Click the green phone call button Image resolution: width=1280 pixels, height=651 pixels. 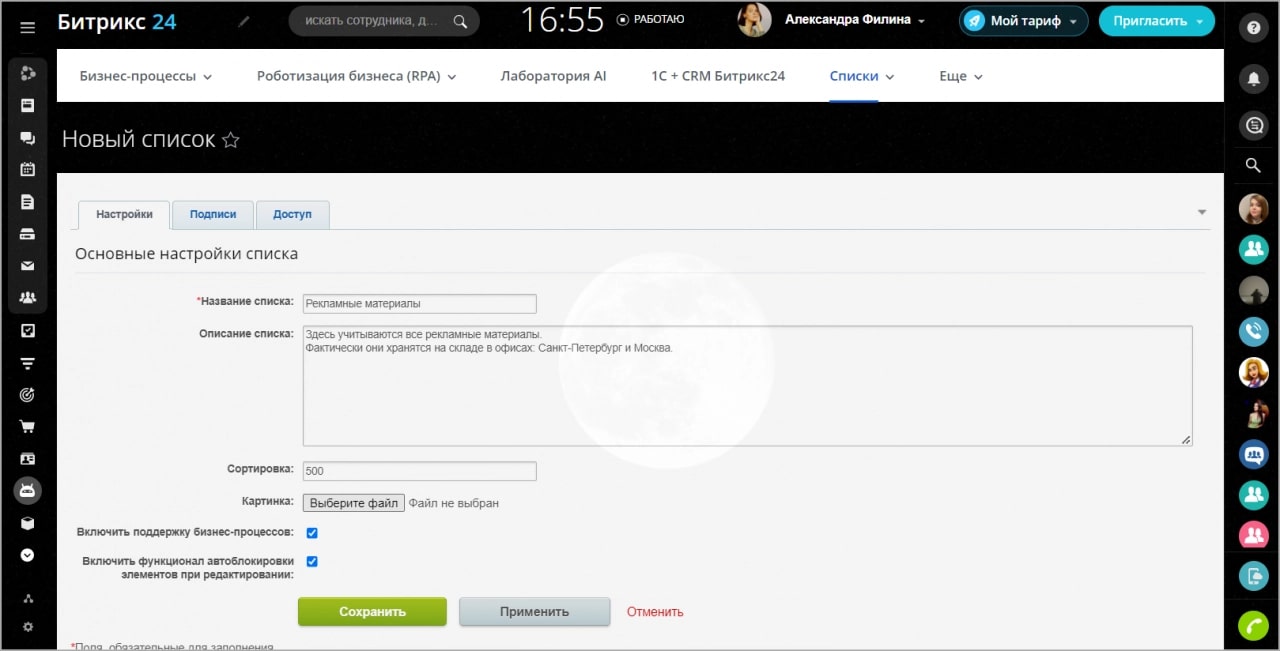[1253, 625]
